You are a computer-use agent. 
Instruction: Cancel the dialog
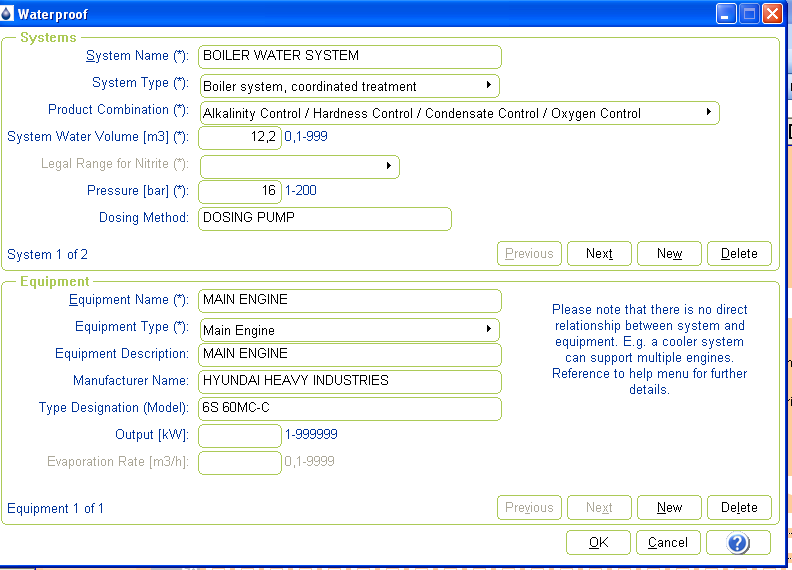click(668, 543)
